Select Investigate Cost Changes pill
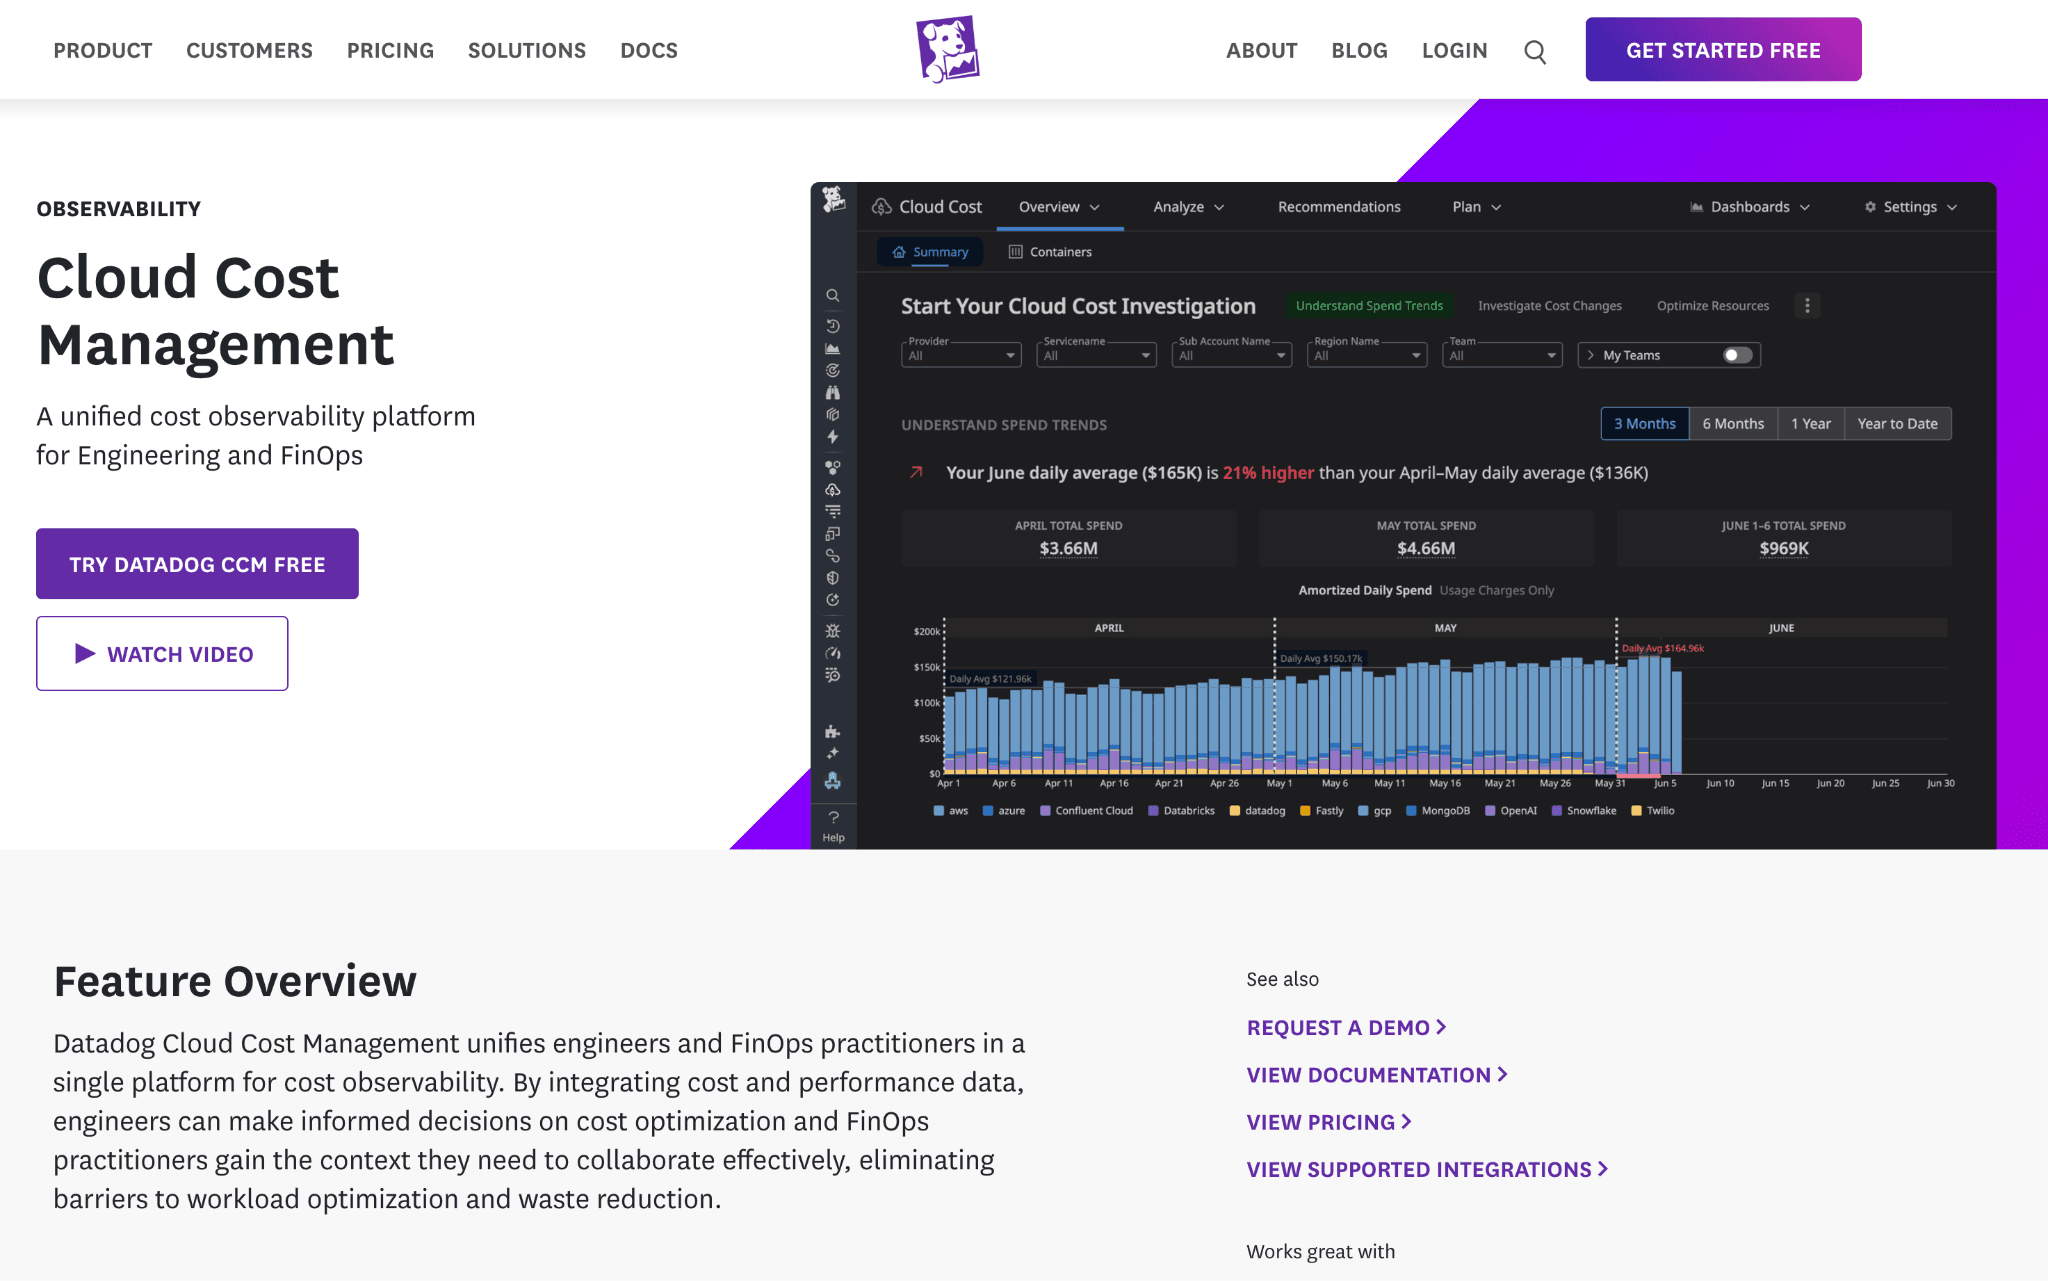 [x=1550, y=306]
